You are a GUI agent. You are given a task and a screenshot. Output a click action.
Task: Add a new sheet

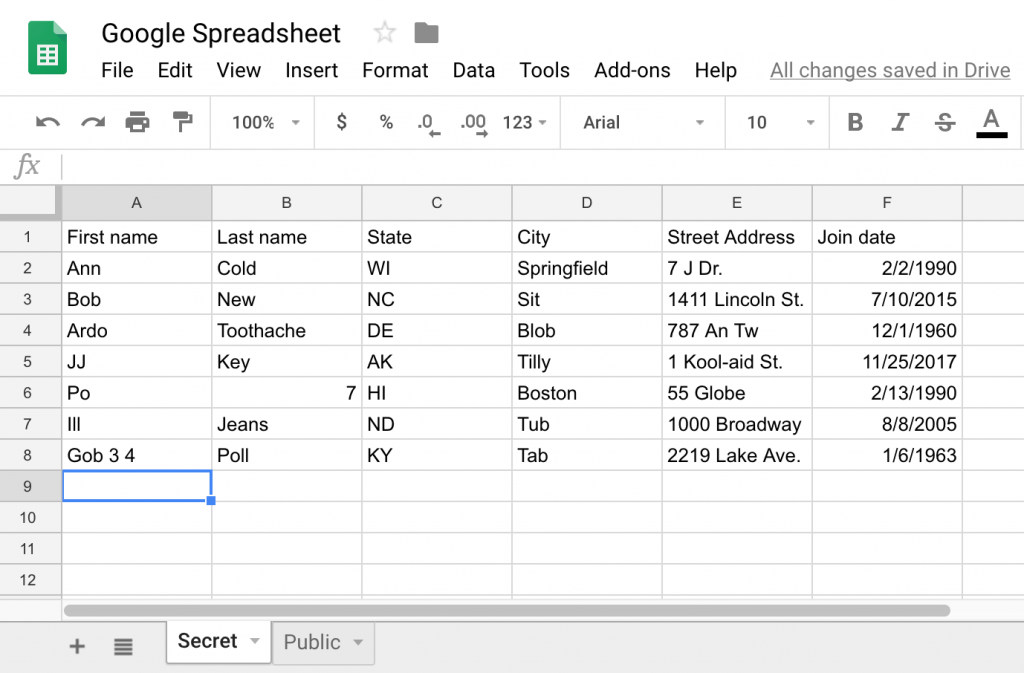click(x=77, y=645)
